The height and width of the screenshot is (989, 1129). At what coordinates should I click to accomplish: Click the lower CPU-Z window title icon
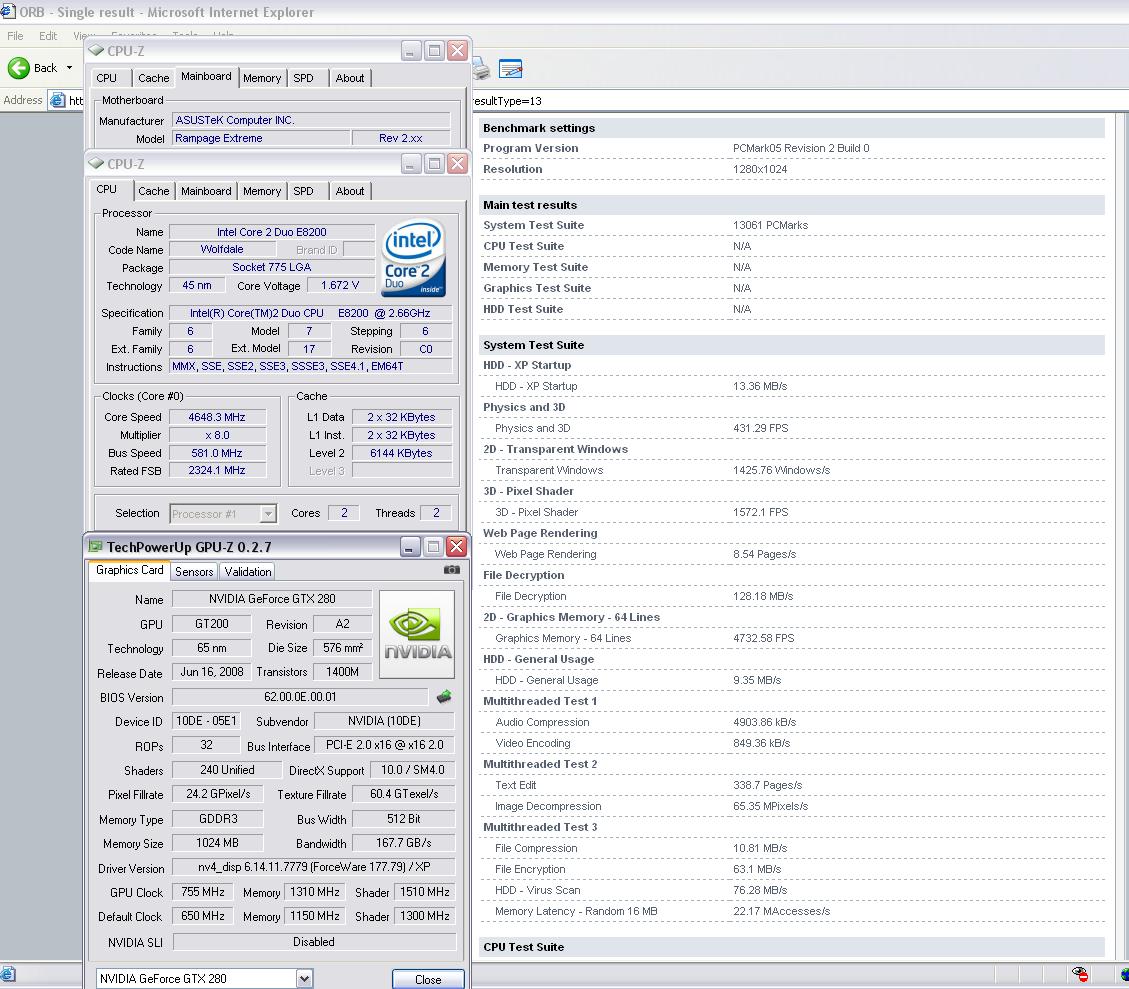(96, 163)
